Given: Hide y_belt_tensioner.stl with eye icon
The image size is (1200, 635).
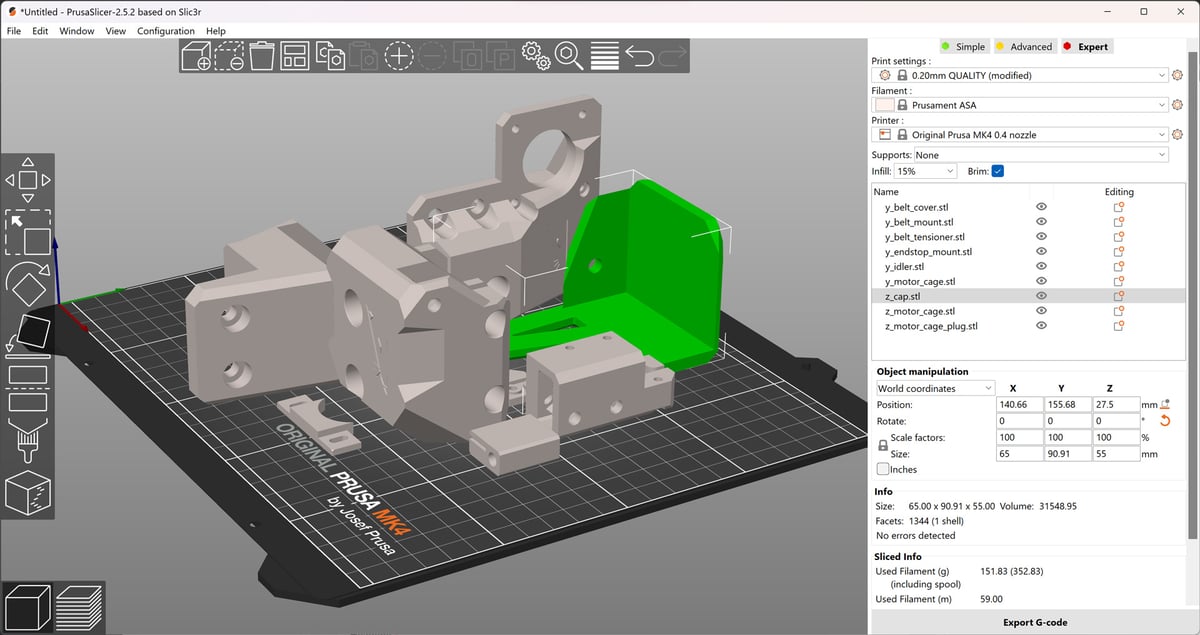Looking at the screenshot, I should pyautogui.click(x=1041, y=237).
